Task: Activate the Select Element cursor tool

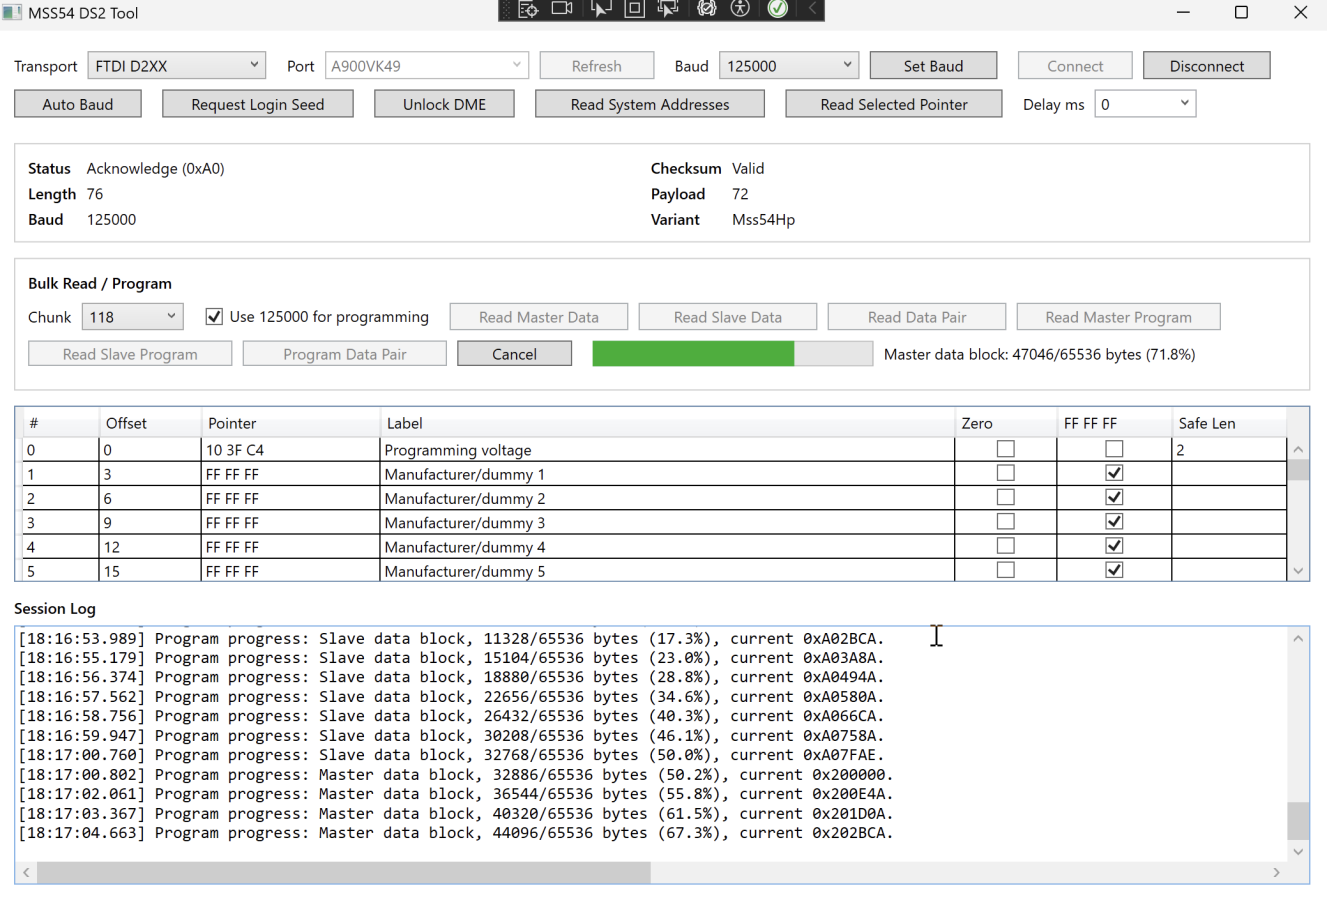Action: [x=600, y=9]
